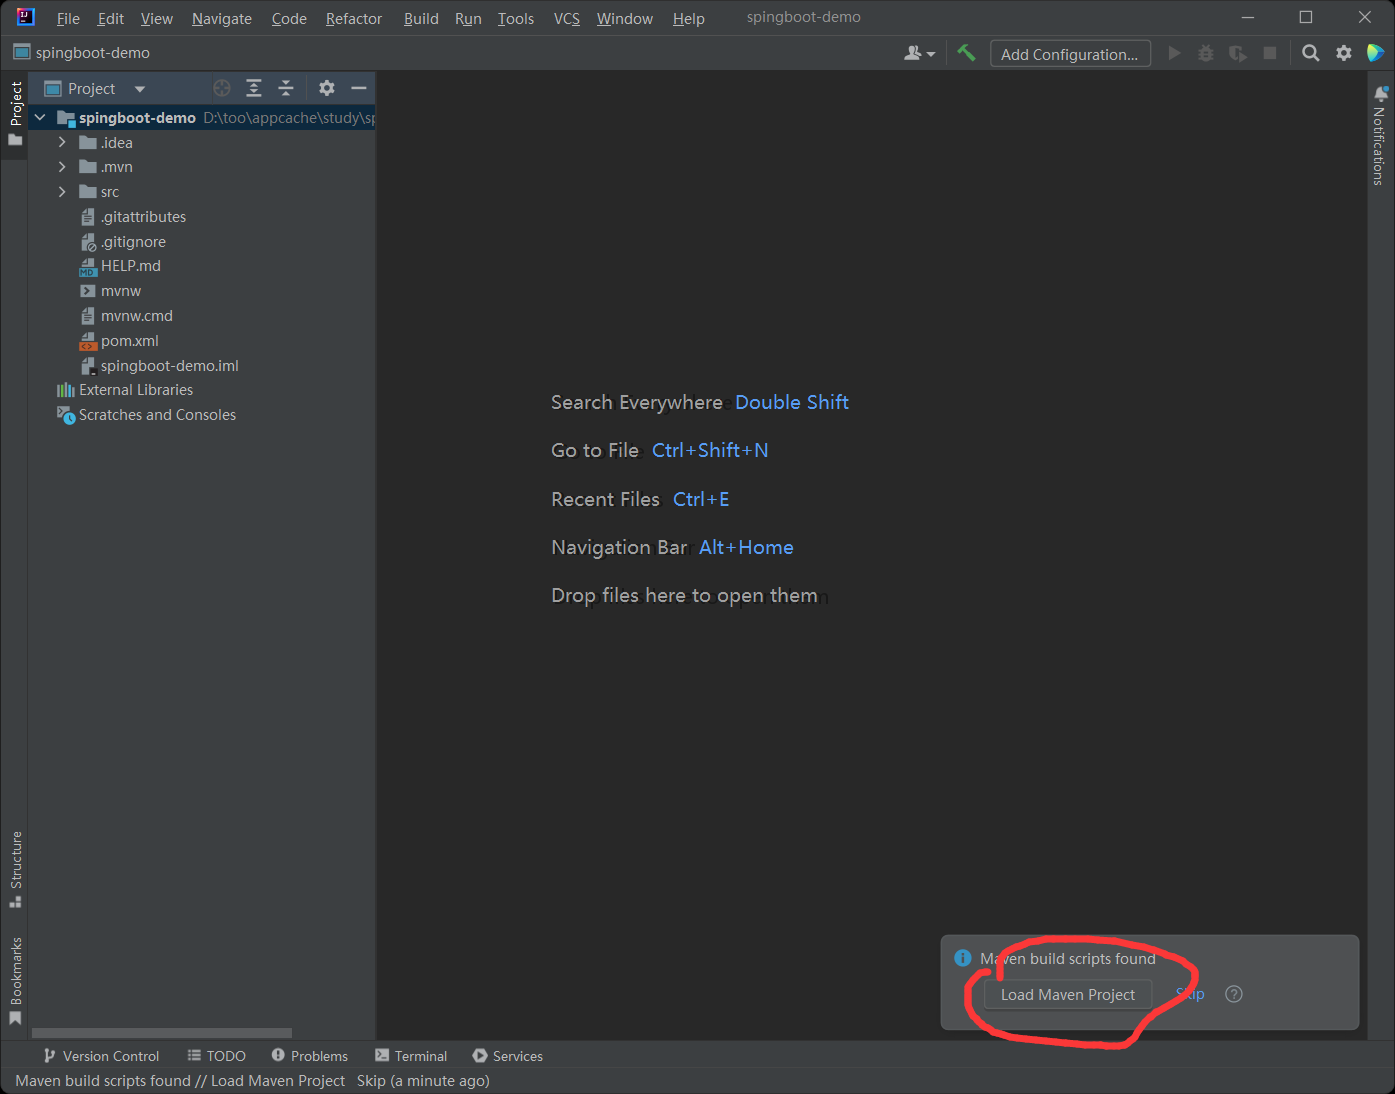
Task: Open the Tools menu
Action: pyautogui.click(x=516, y=18)
